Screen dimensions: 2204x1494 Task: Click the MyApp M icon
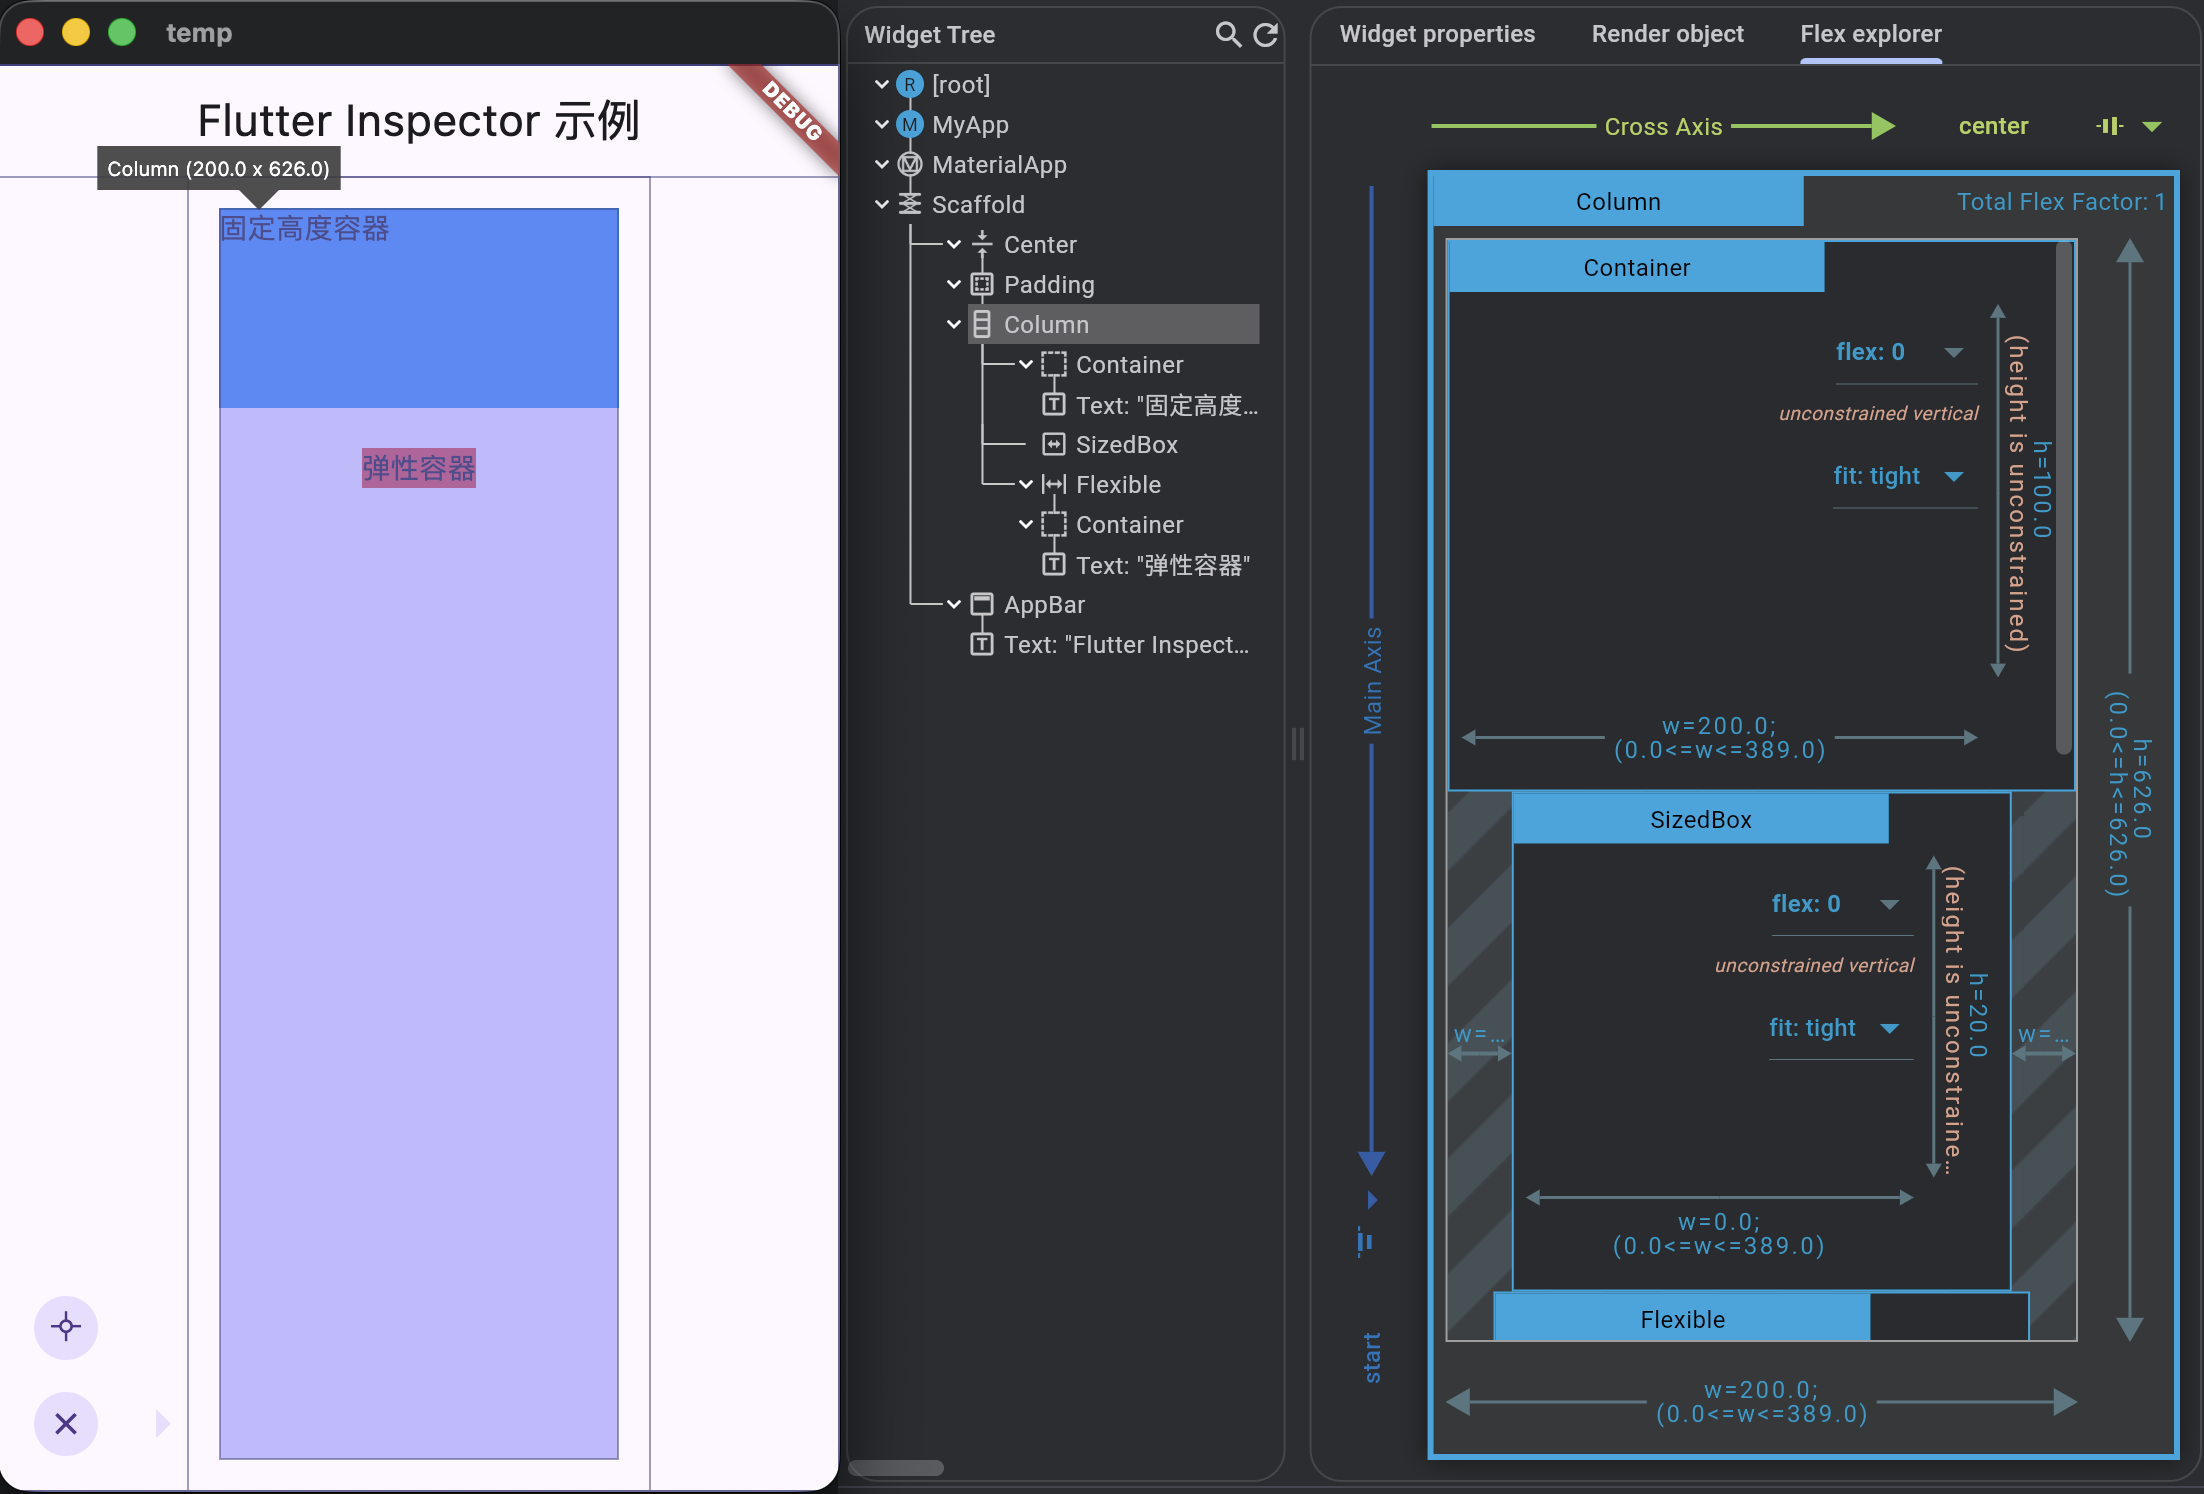coord(910,125)
